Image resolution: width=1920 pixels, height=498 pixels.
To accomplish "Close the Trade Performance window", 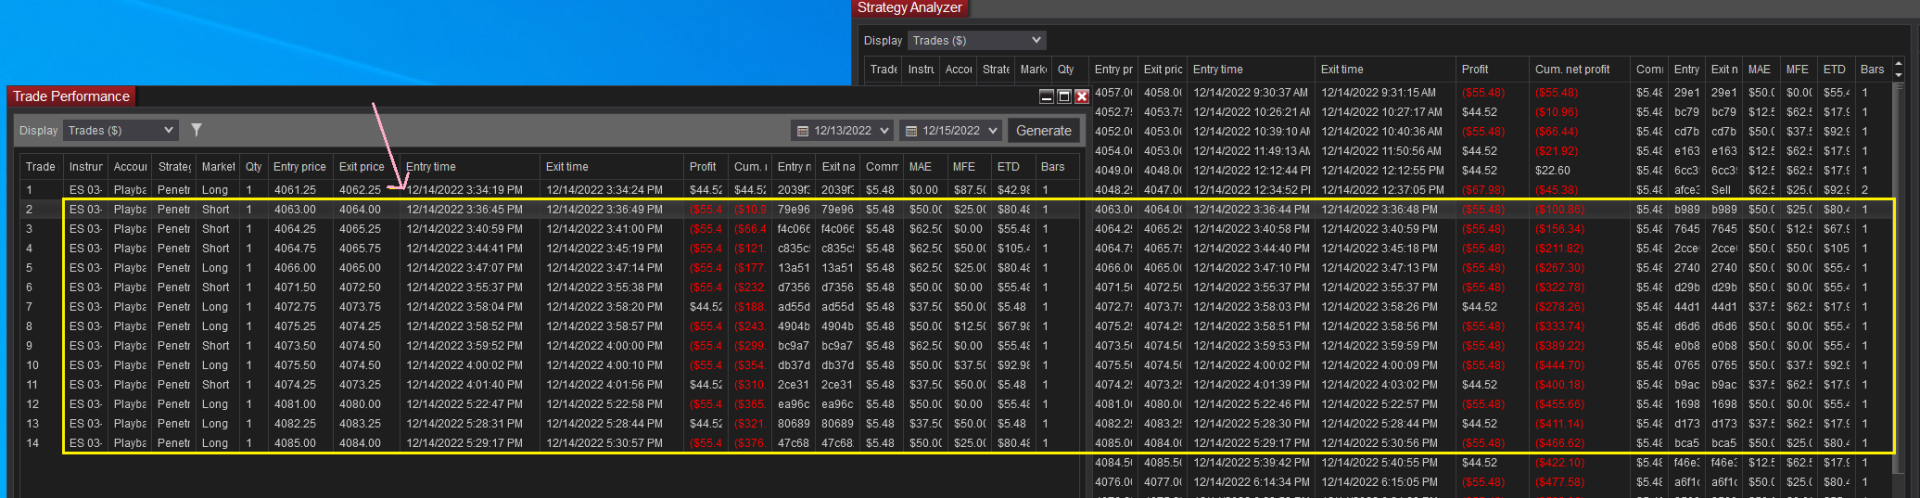I will coord(1082,97).
